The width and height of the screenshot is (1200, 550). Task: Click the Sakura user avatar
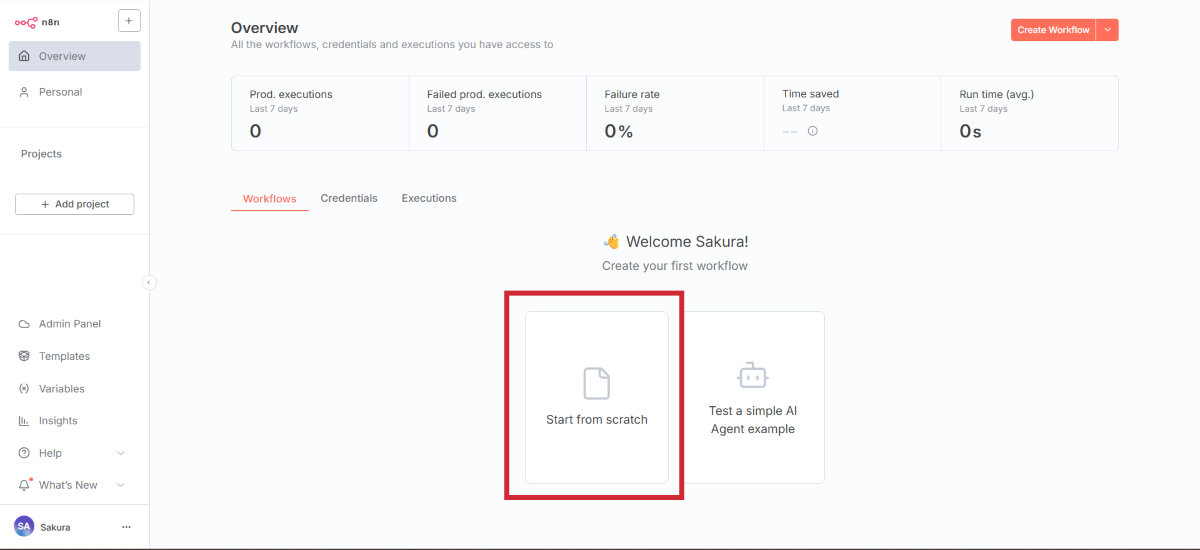(24, 526)
